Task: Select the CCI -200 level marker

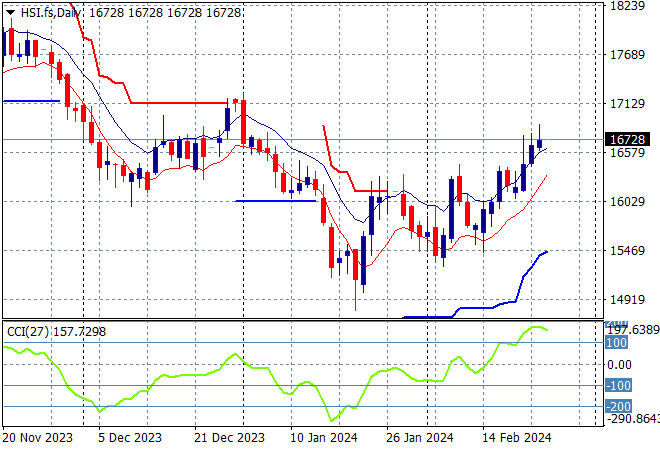Action: pyautogui.click(x=617, y=407)
